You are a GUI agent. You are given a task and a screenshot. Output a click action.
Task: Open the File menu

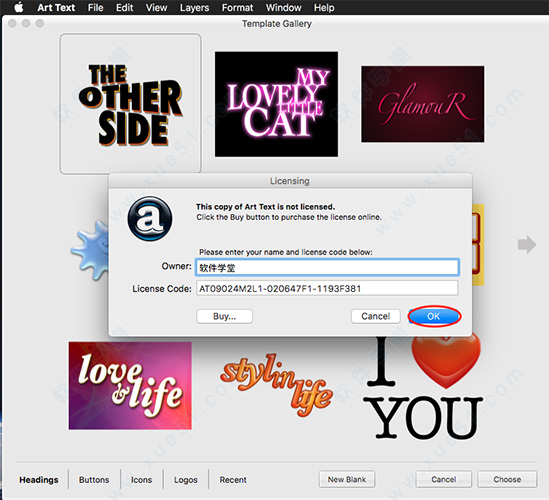[x=95, y=7]
